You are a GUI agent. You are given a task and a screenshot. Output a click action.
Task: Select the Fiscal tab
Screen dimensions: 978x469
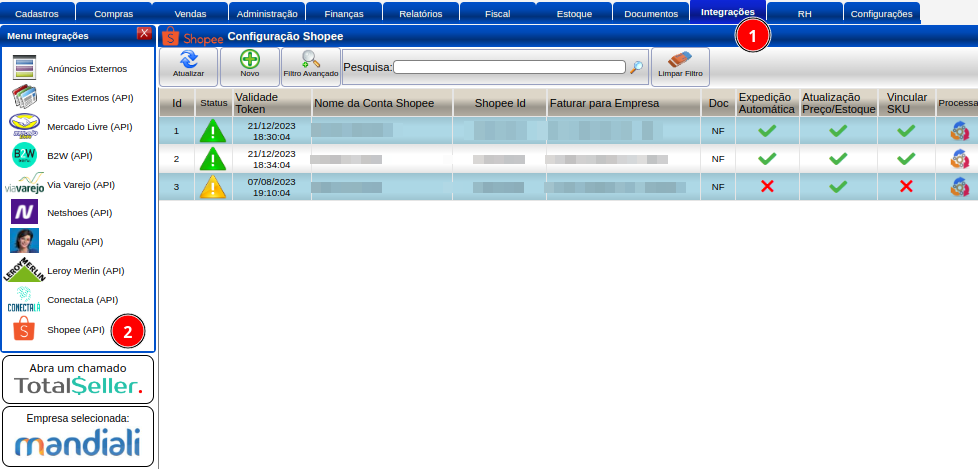tap(497, 13)
